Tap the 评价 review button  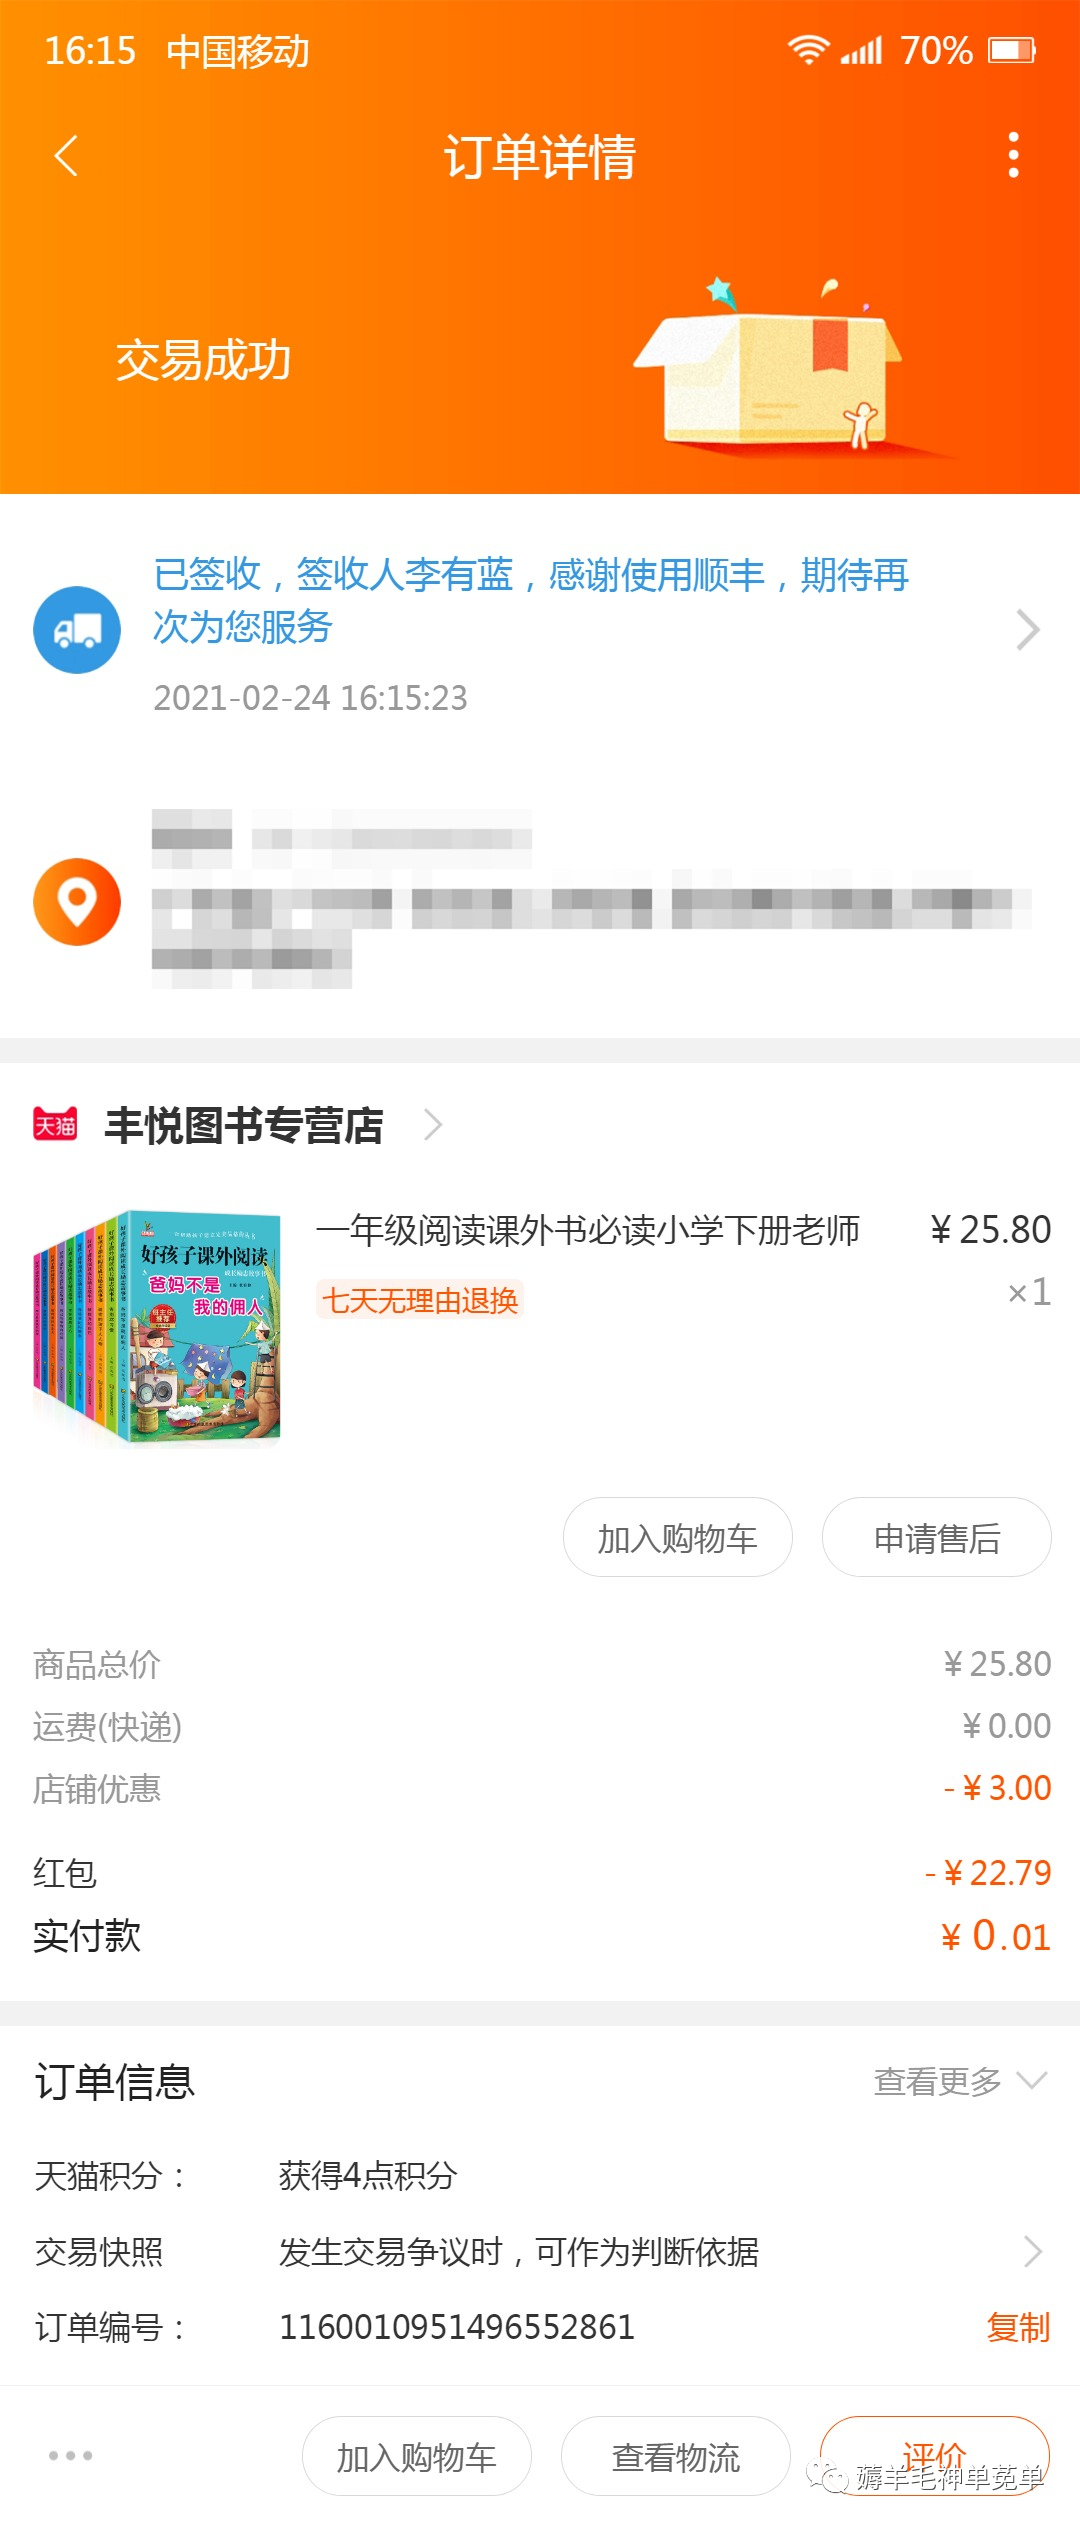[935, 2456]
